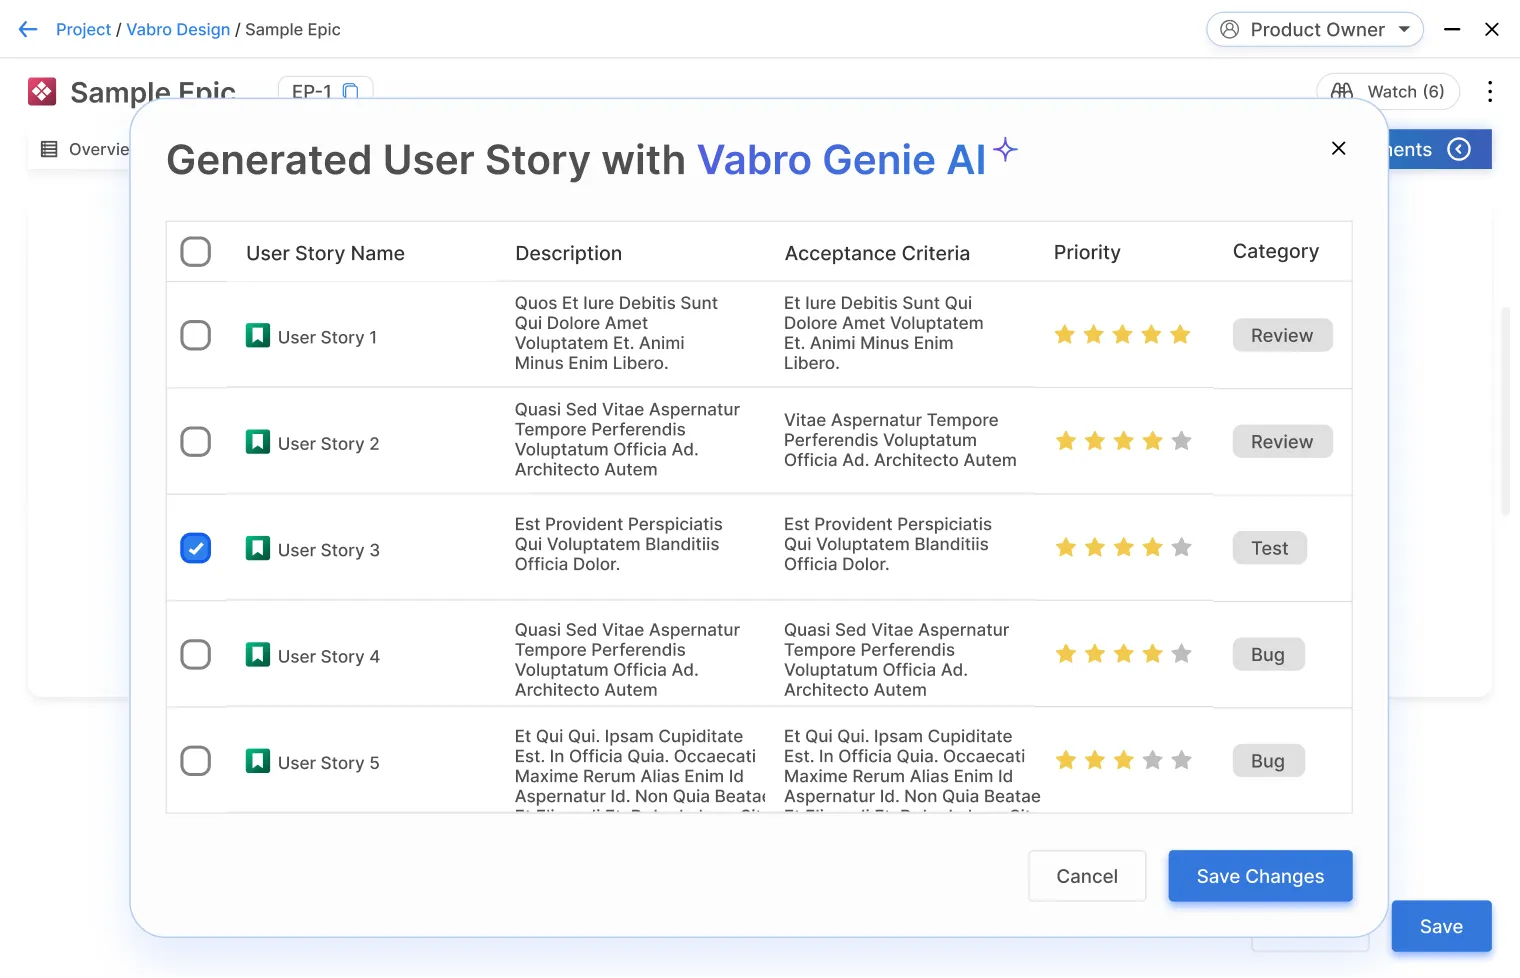Image resolution: width=1520 pixels, height=978 pixels.
Task: Click the copy icon beside EP-1
Action: point(351,91)
